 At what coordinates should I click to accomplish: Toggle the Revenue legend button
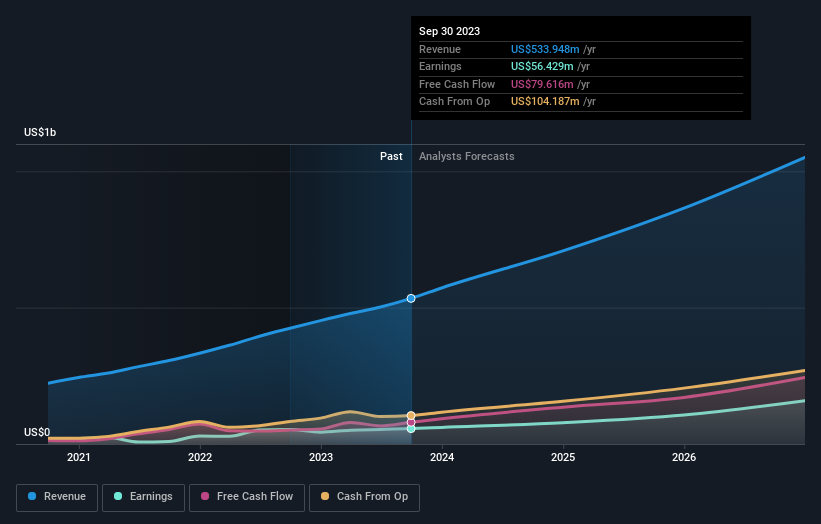(x=57, y=497)
